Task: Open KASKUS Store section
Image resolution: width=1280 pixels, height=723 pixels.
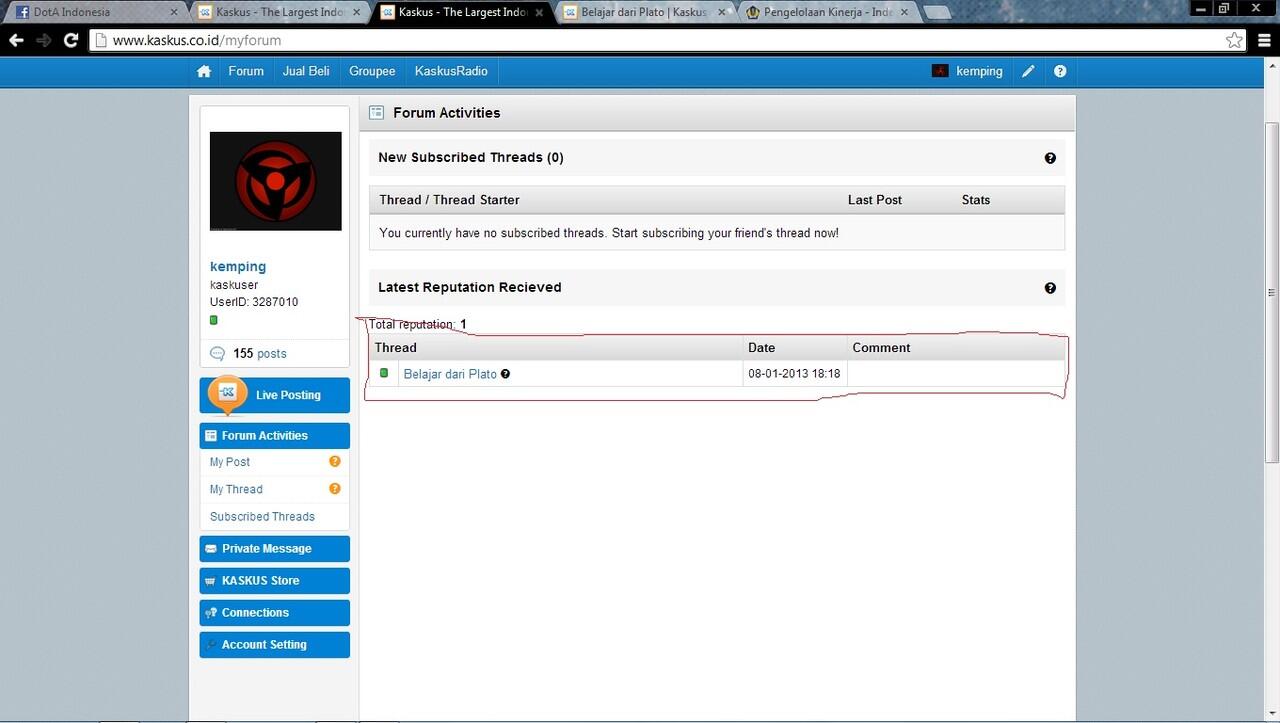Action: (x=275, y=581)
